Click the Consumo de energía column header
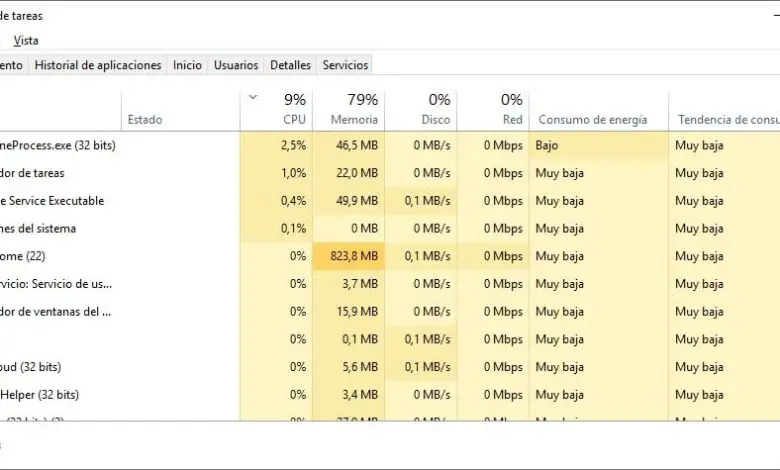The width and height of the screenshot is (780, 470). (x=592, y=119)
